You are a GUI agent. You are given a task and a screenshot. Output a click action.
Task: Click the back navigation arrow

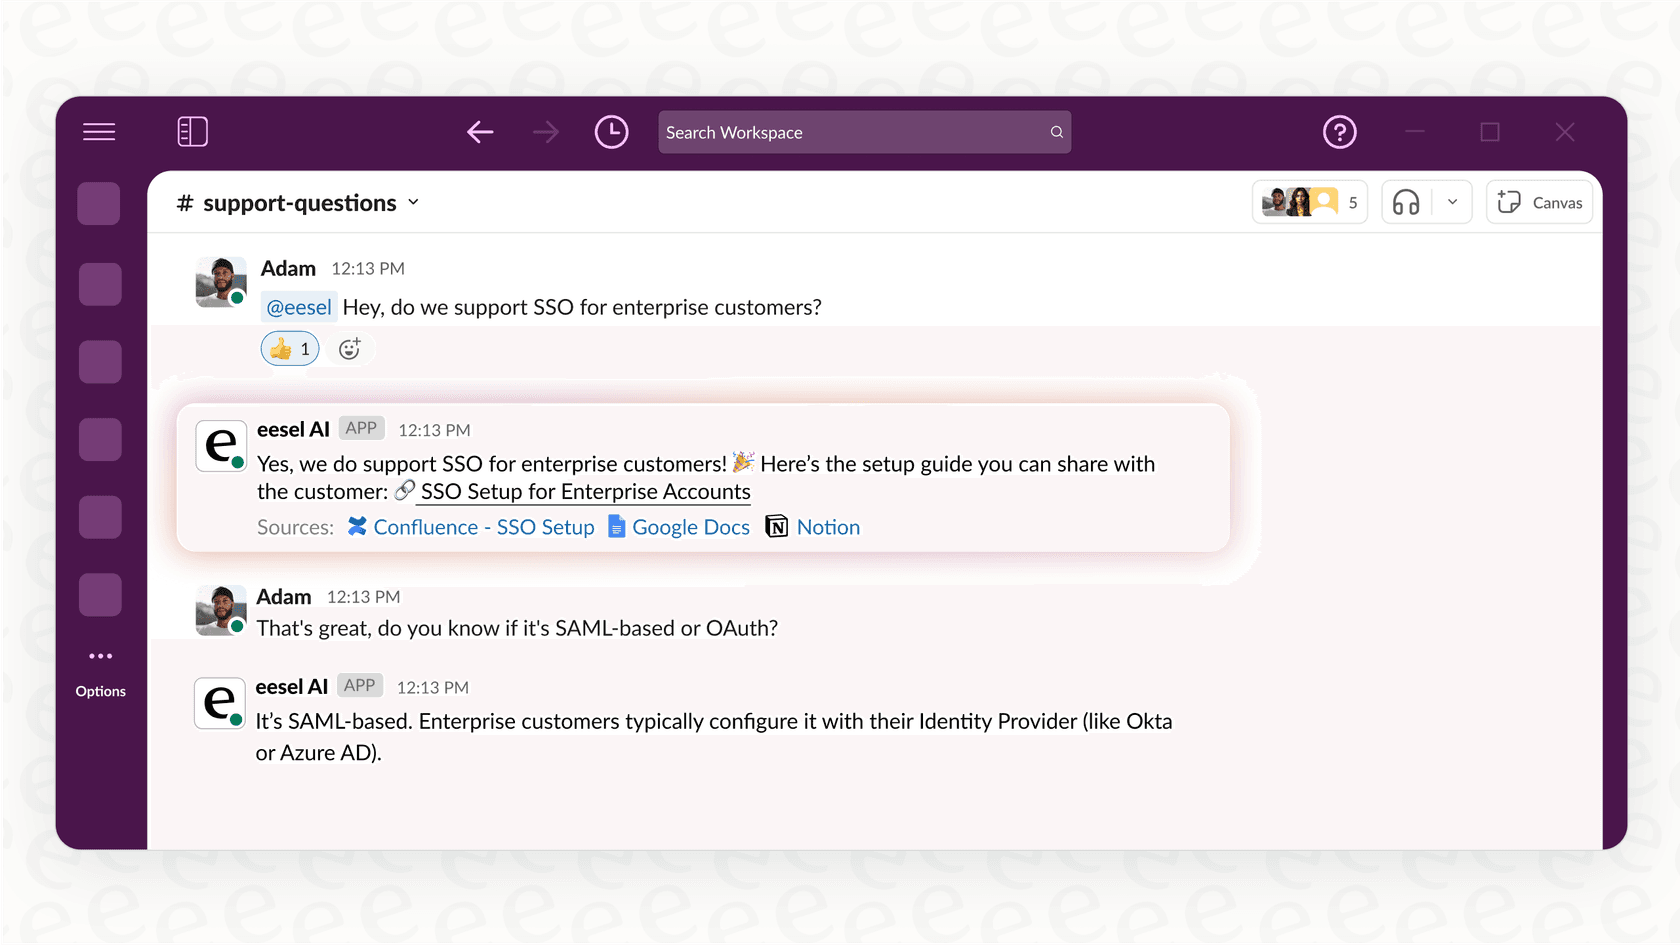coord(480,131)
